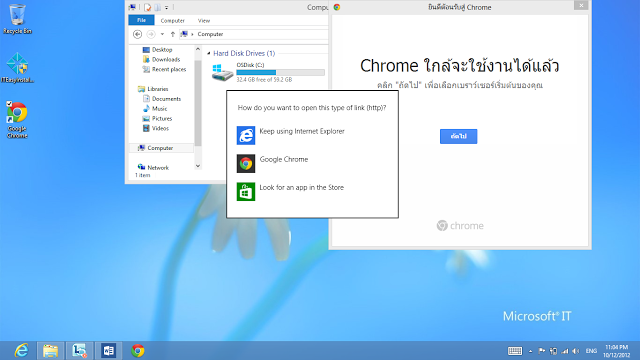Open the File tab in Explorer
Screen dimensions: 640x360
coord(141,20)
